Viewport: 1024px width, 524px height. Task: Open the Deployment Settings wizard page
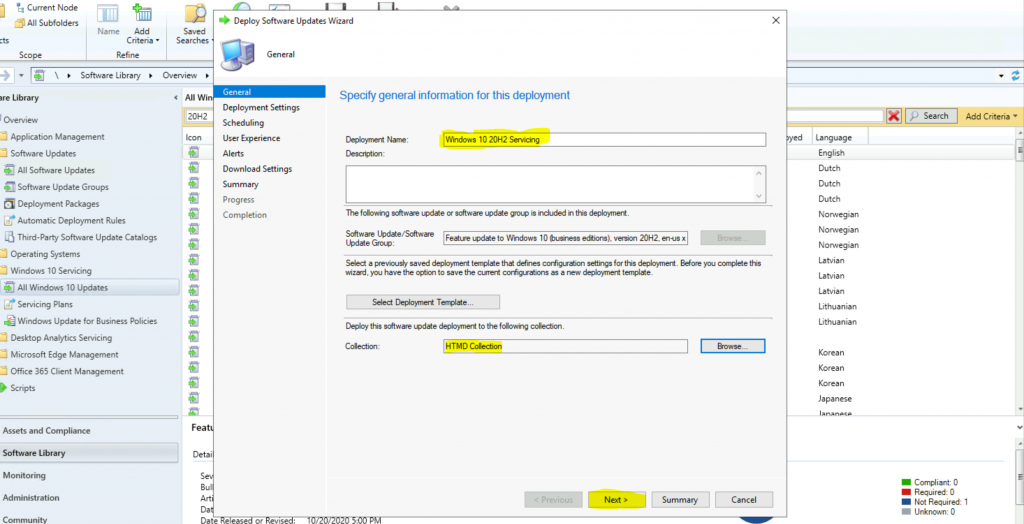coord(261,107)
